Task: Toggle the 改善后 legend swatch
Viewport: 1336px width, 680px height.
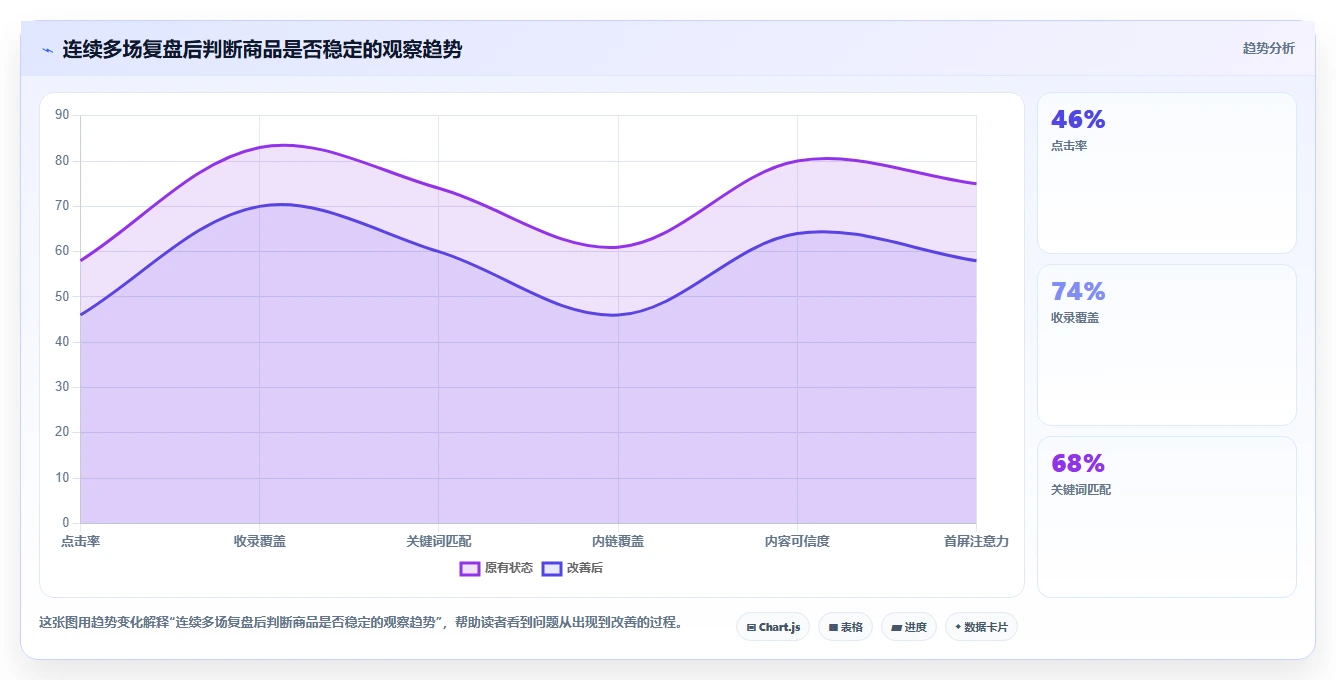Action: click(x=552, y=568)
